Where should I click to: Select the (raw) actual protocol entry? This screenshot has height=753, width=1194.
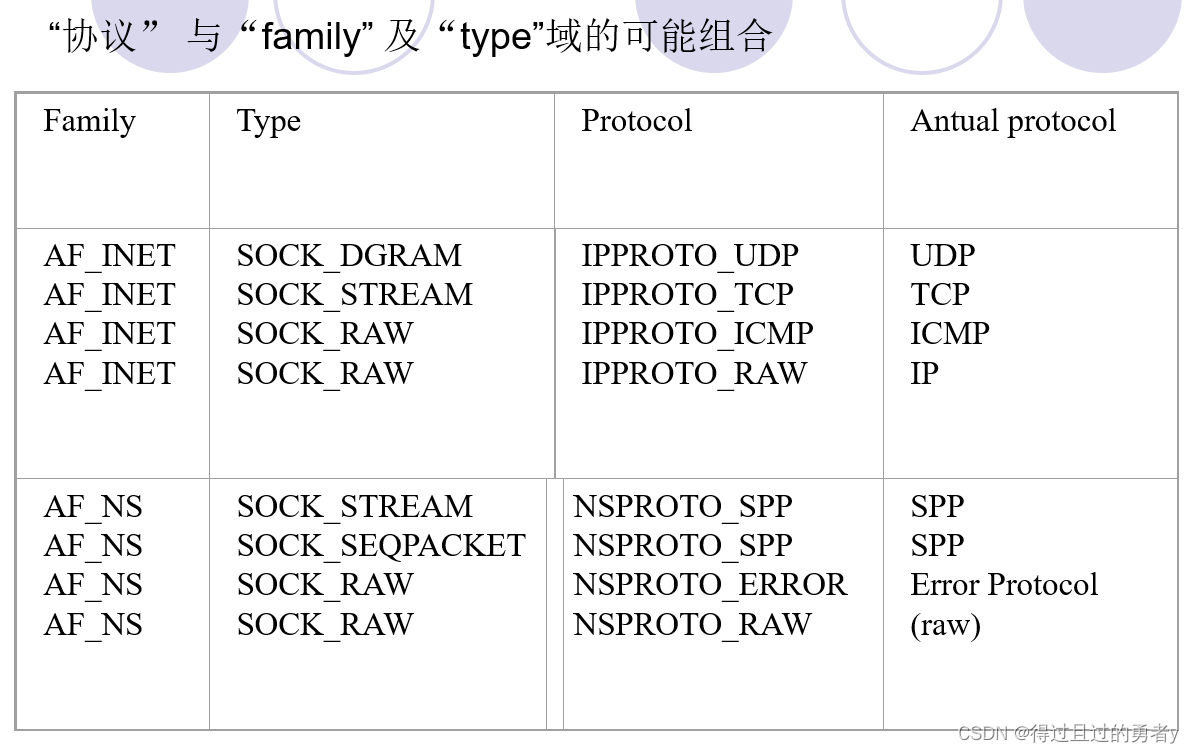click(945, 625)
